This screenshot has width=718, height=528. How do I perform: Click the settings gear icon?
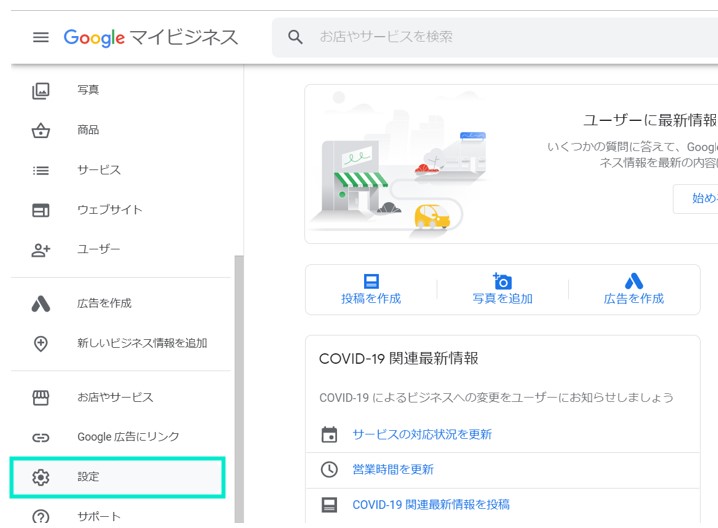click(41, 477)
